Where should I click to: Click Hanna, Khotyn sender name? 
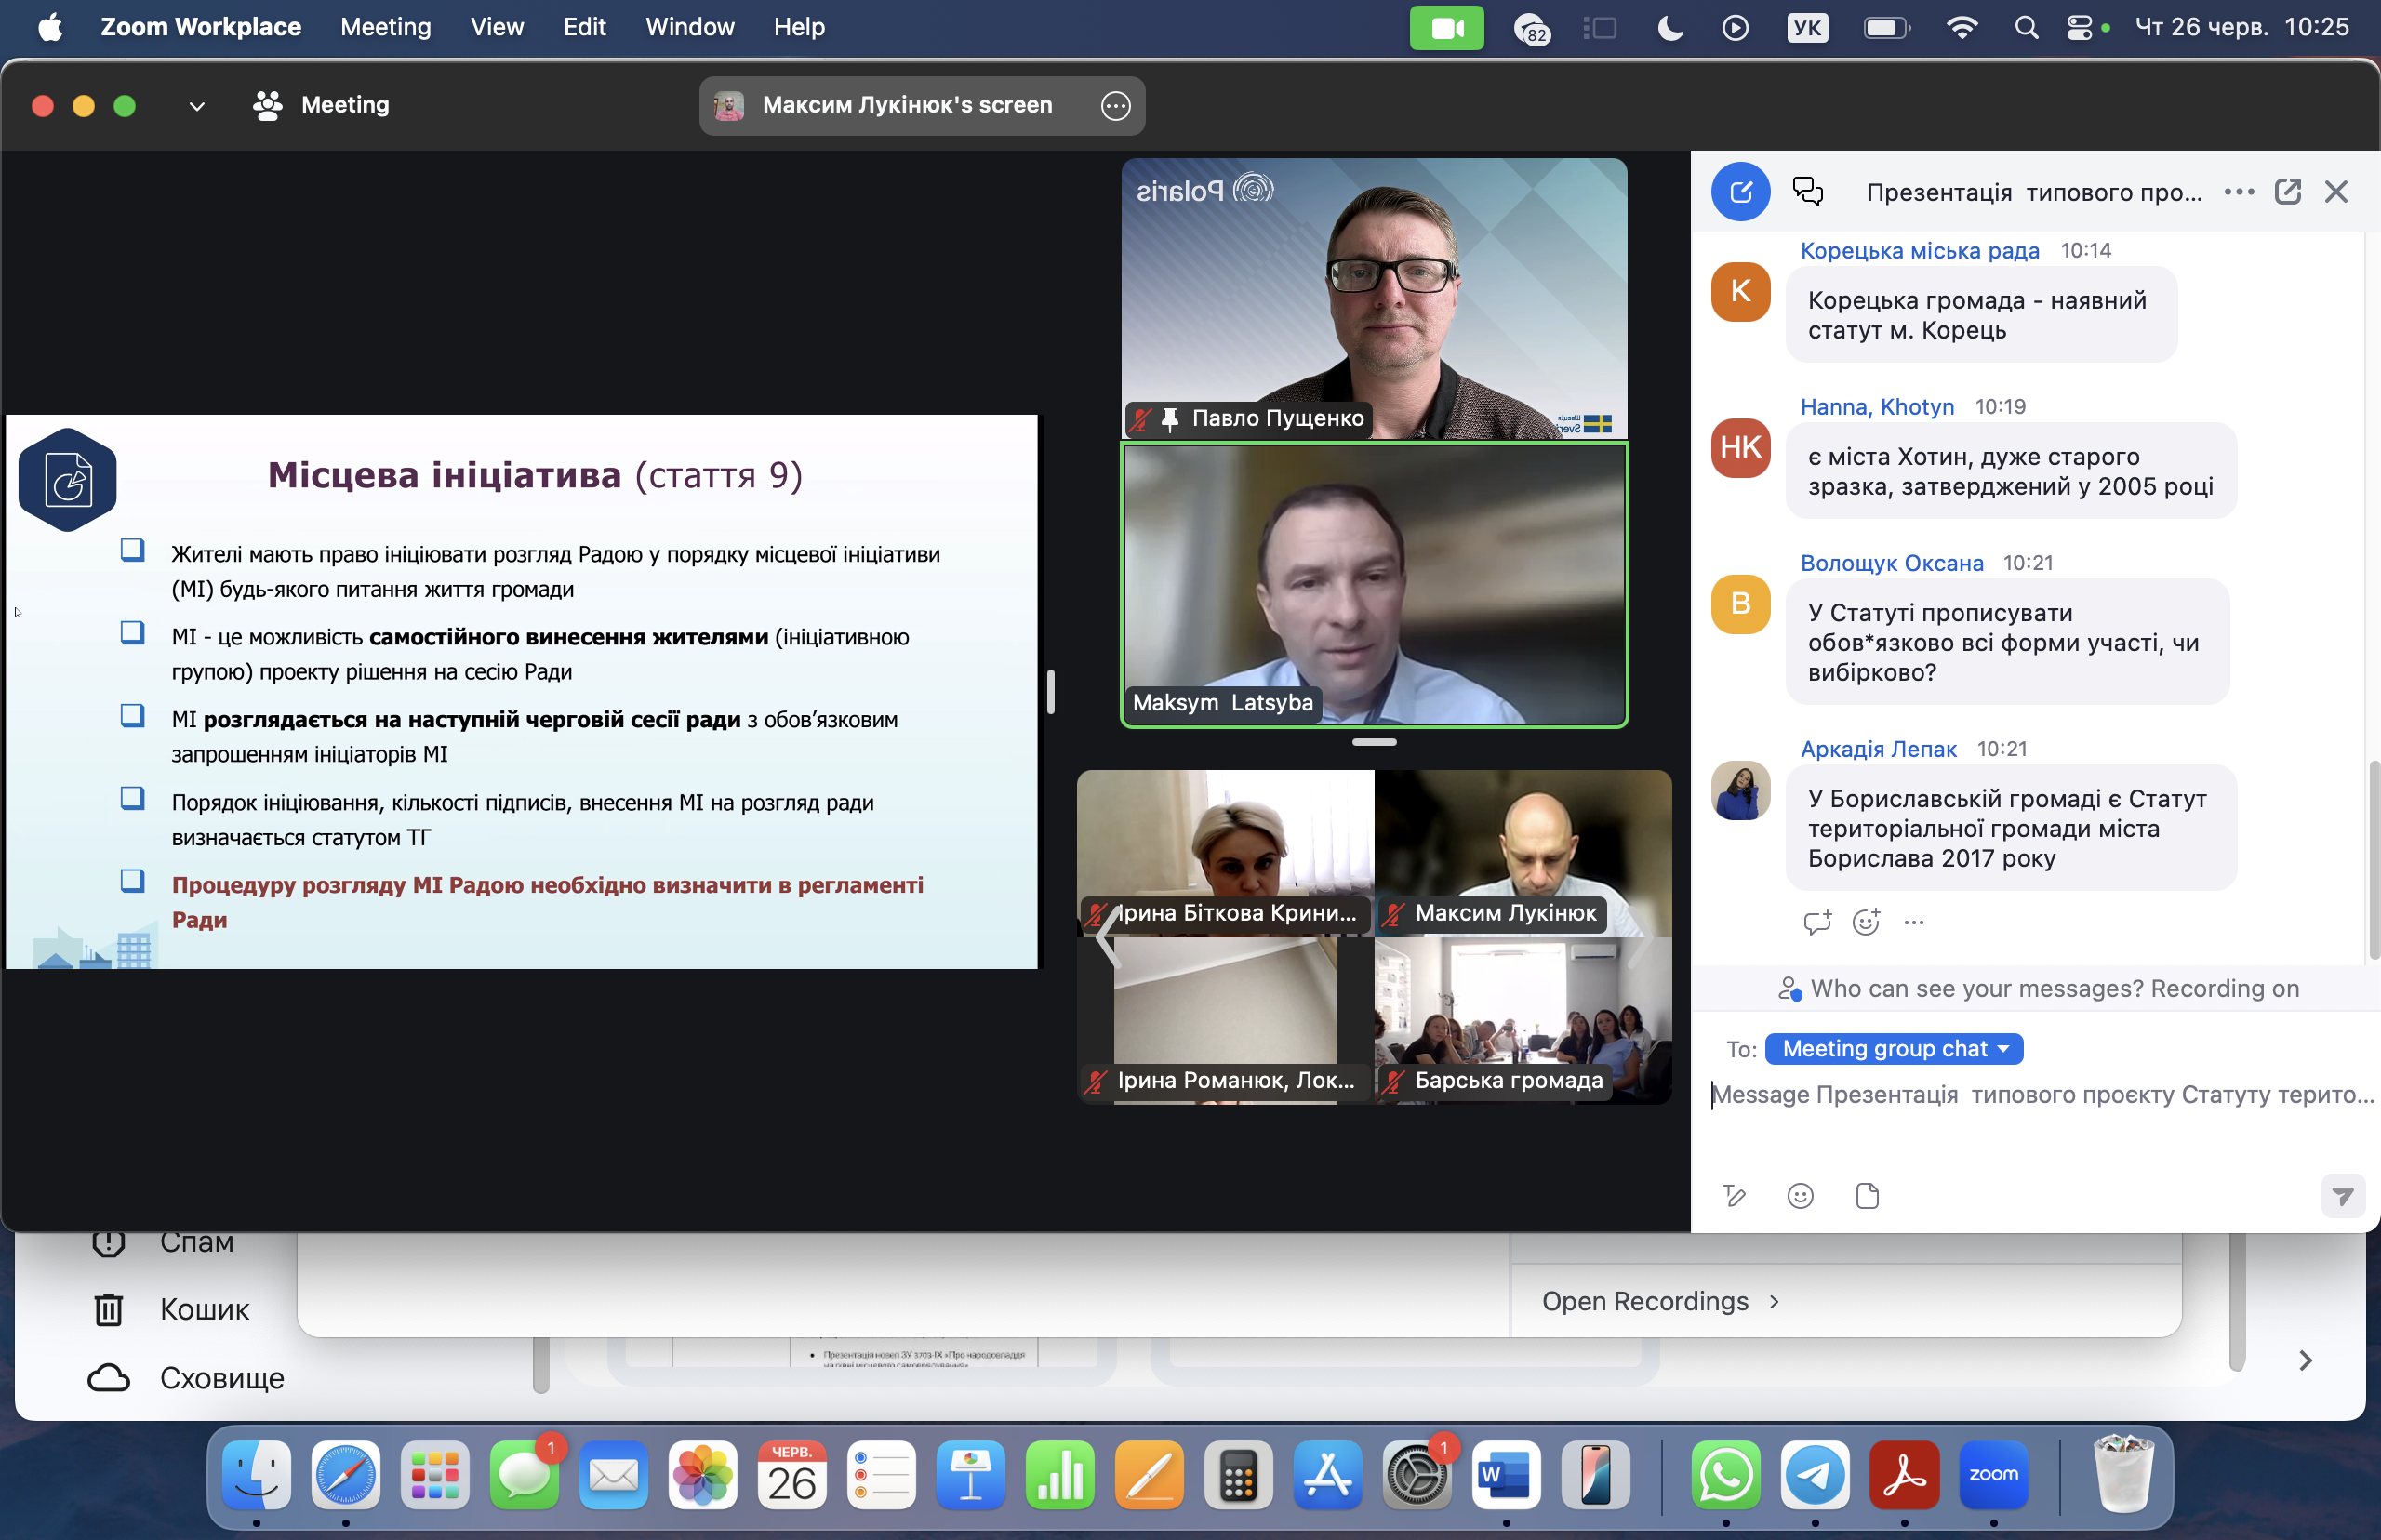coord(1876,406)
